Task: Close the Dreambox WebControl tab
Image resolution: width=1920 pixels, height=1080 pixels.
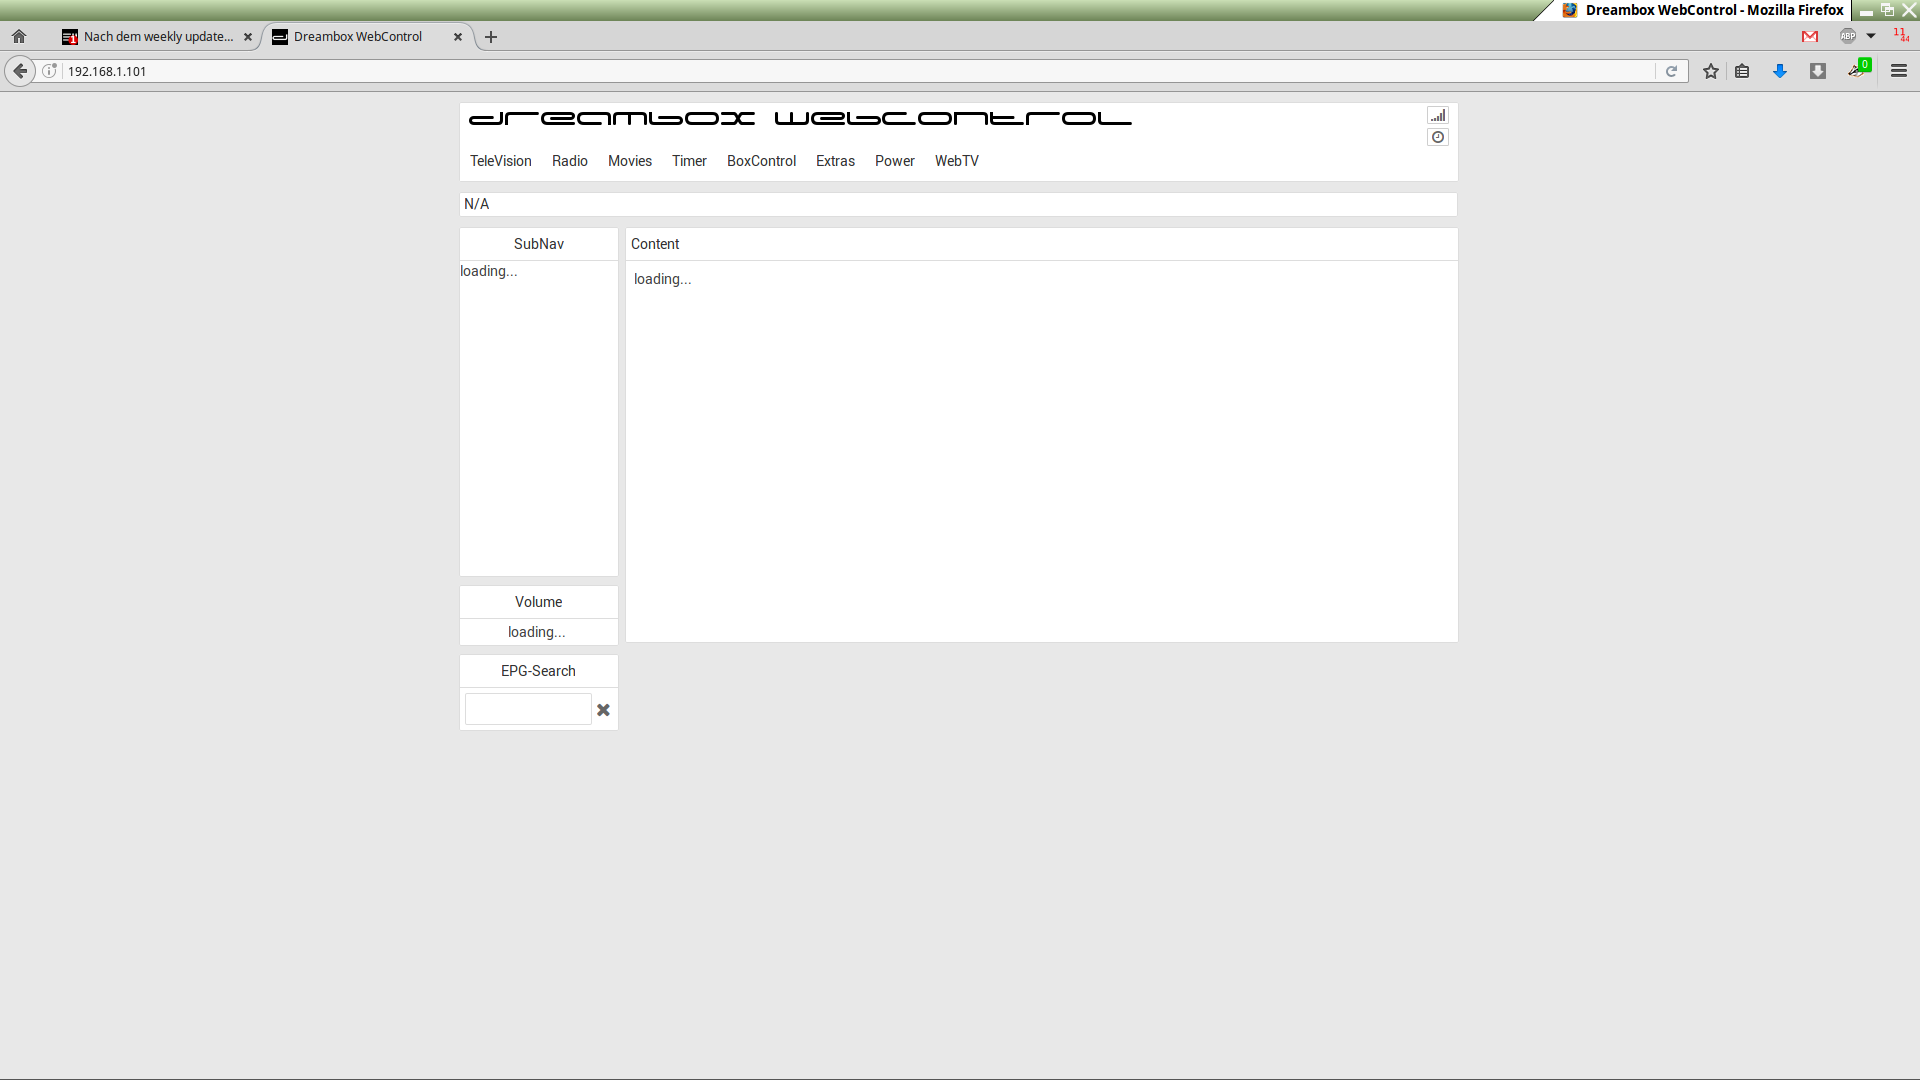Action: tap(458, 37)
